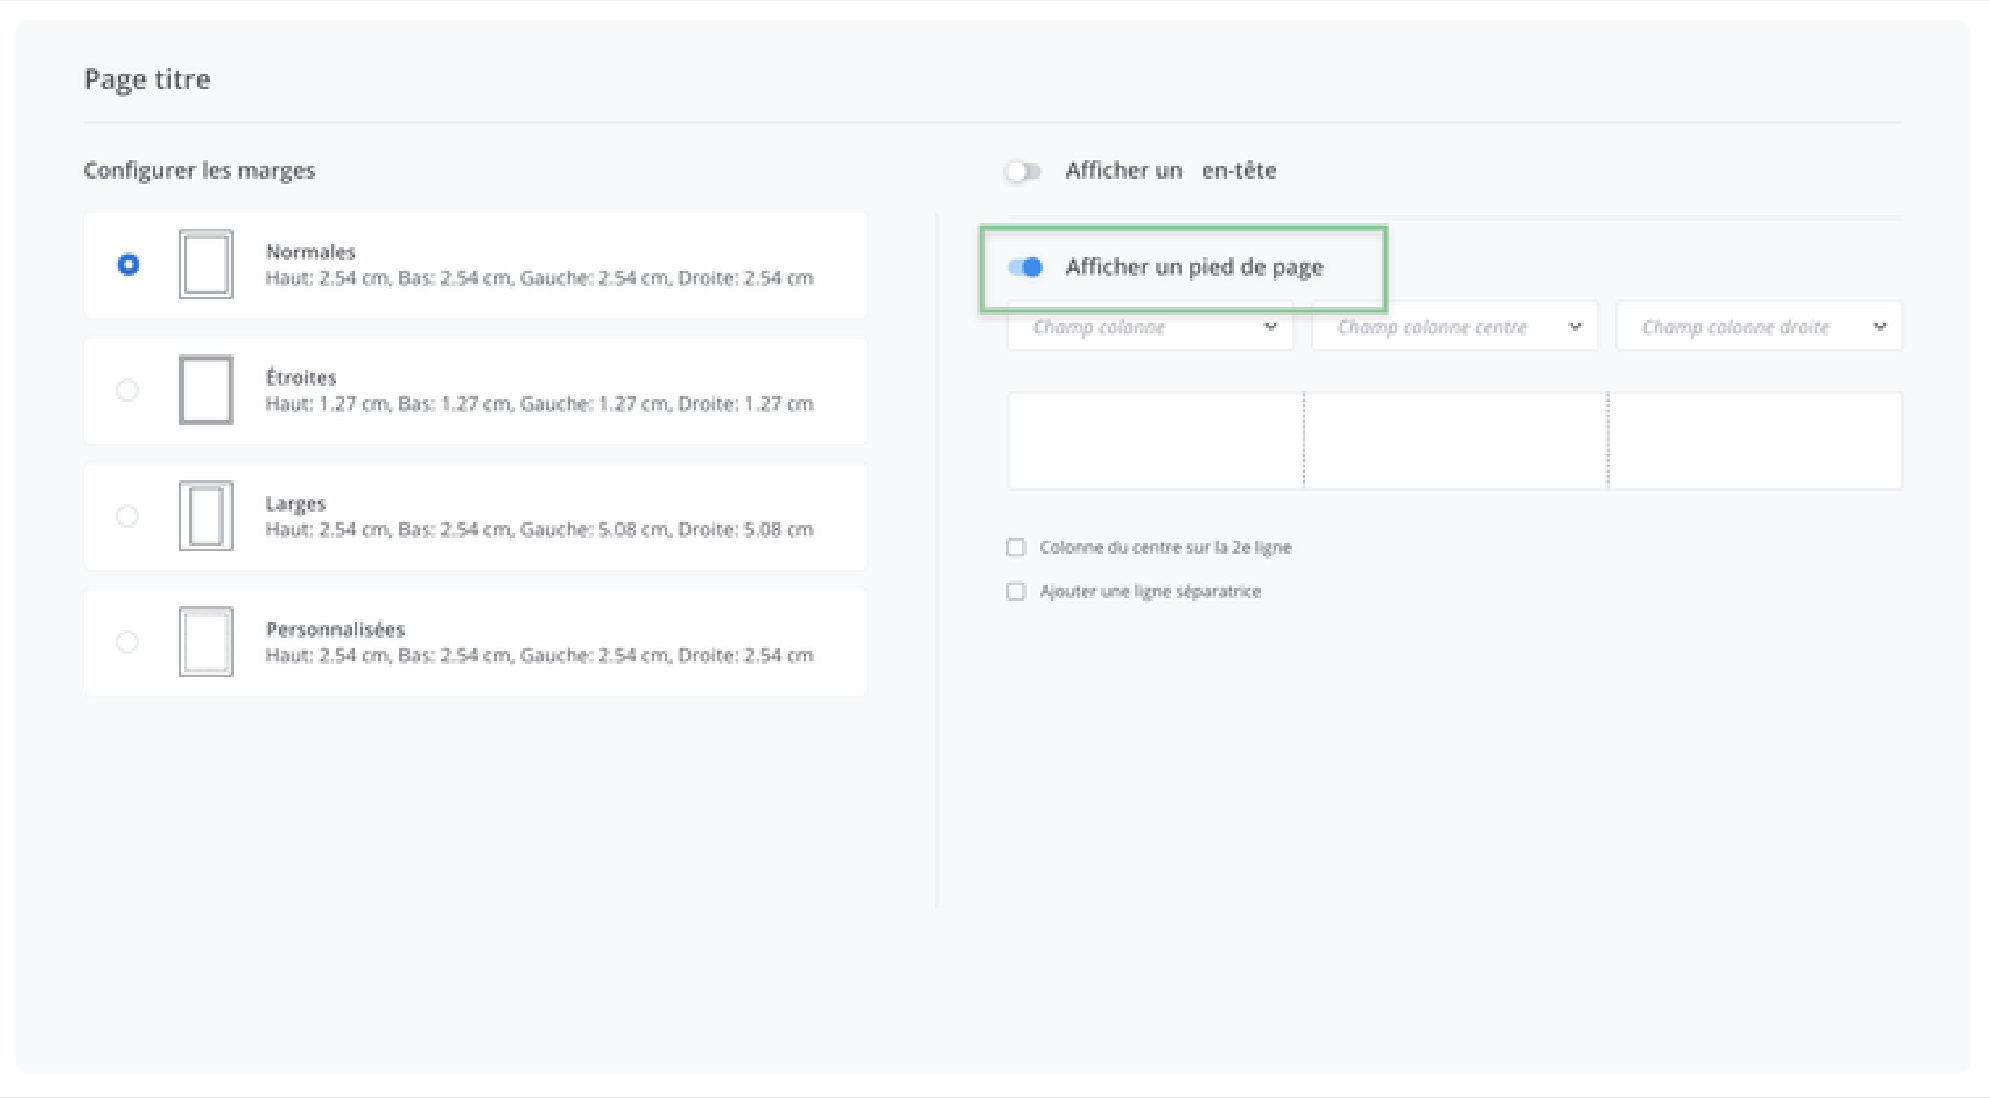1990x1098 pixels.
Task: Enable the 'Afficher un en-tête' toggle
Action: [1023, 171]
